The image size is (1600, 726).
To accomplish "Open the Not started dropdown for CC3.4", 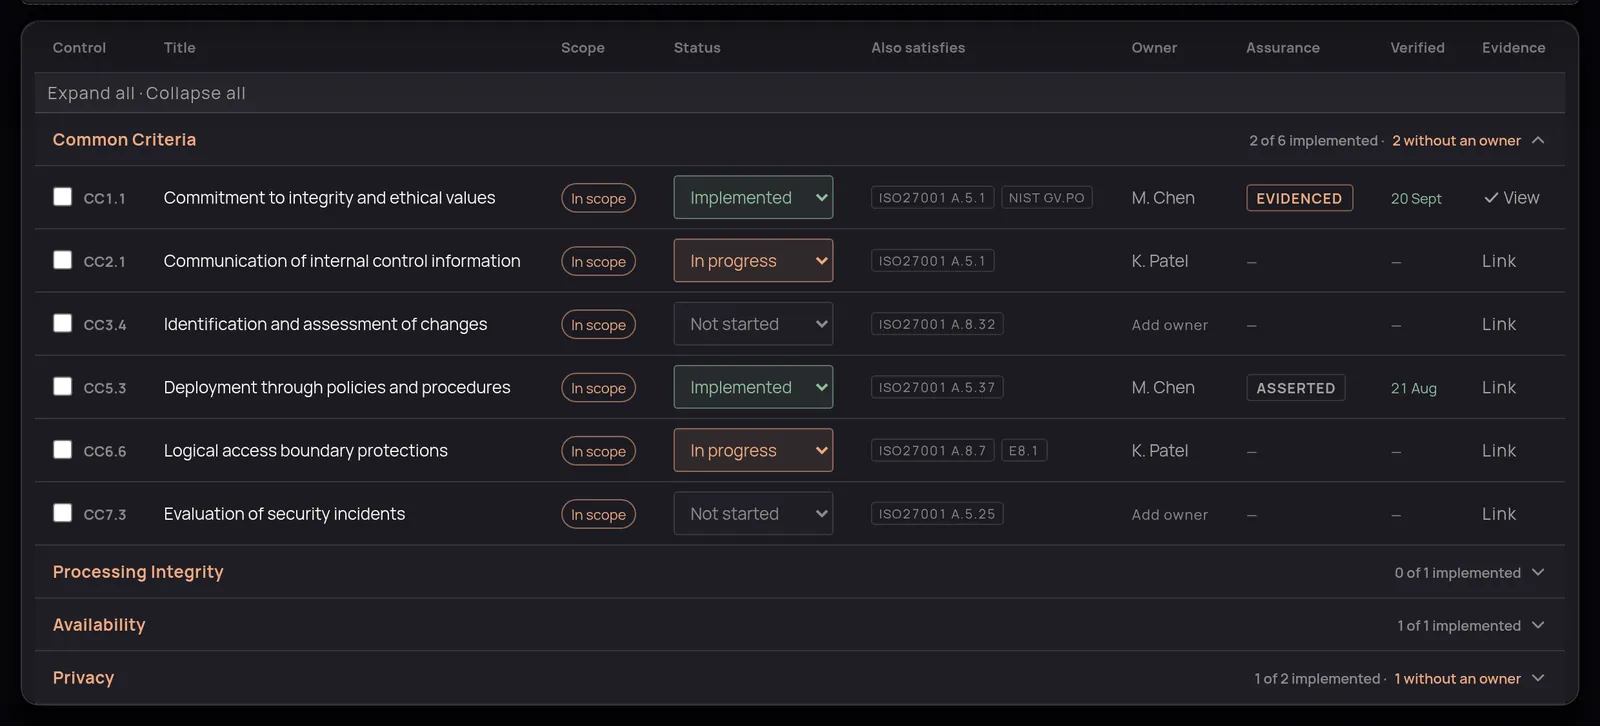I will [x=753, y=324].
